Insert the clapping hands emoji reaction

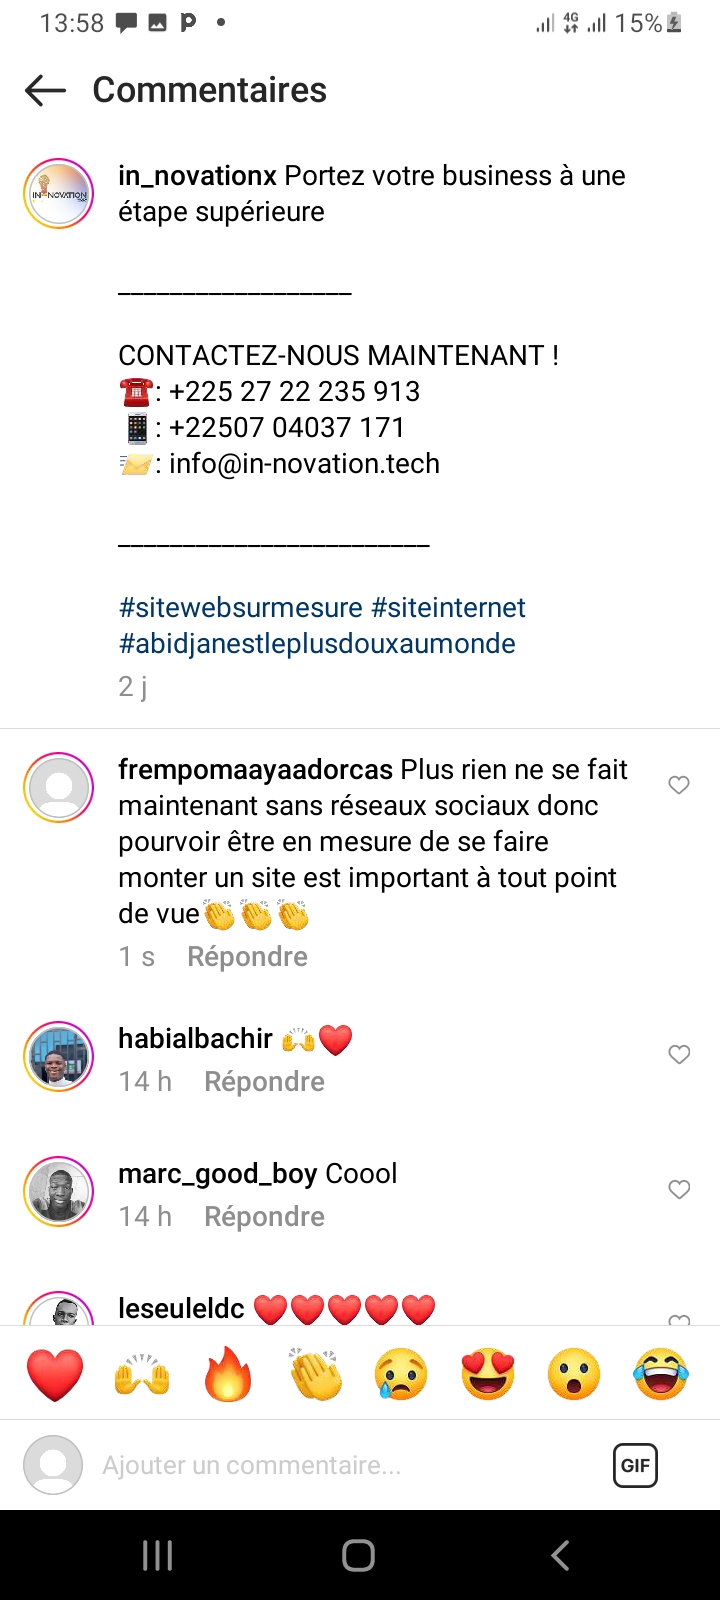click(x=315, y=1374)
